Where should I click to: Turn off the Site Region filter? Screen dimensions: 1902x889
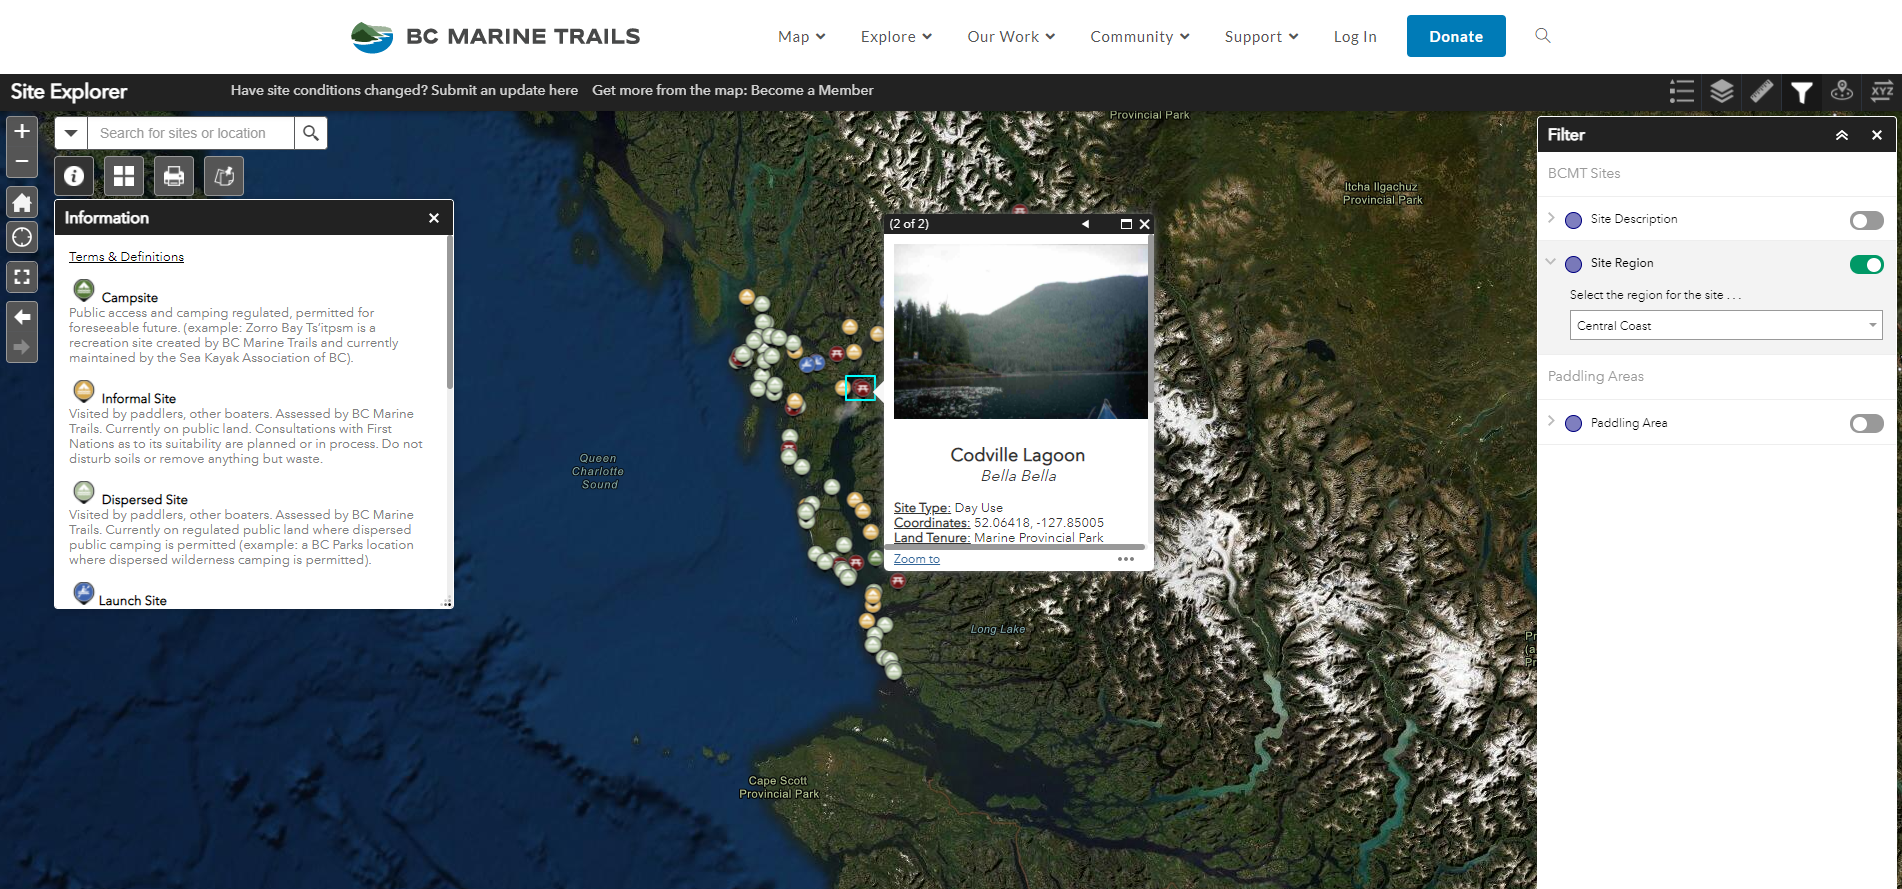click(1866, 264)
